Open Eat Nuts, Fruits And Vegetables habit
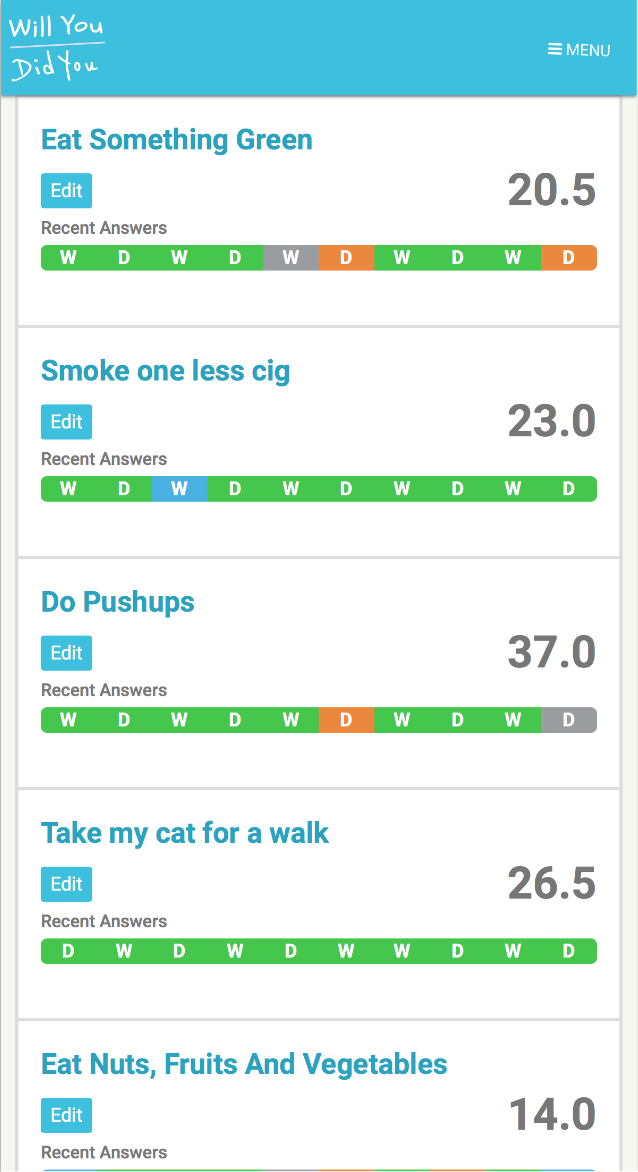 click(x=244, y=1064)
